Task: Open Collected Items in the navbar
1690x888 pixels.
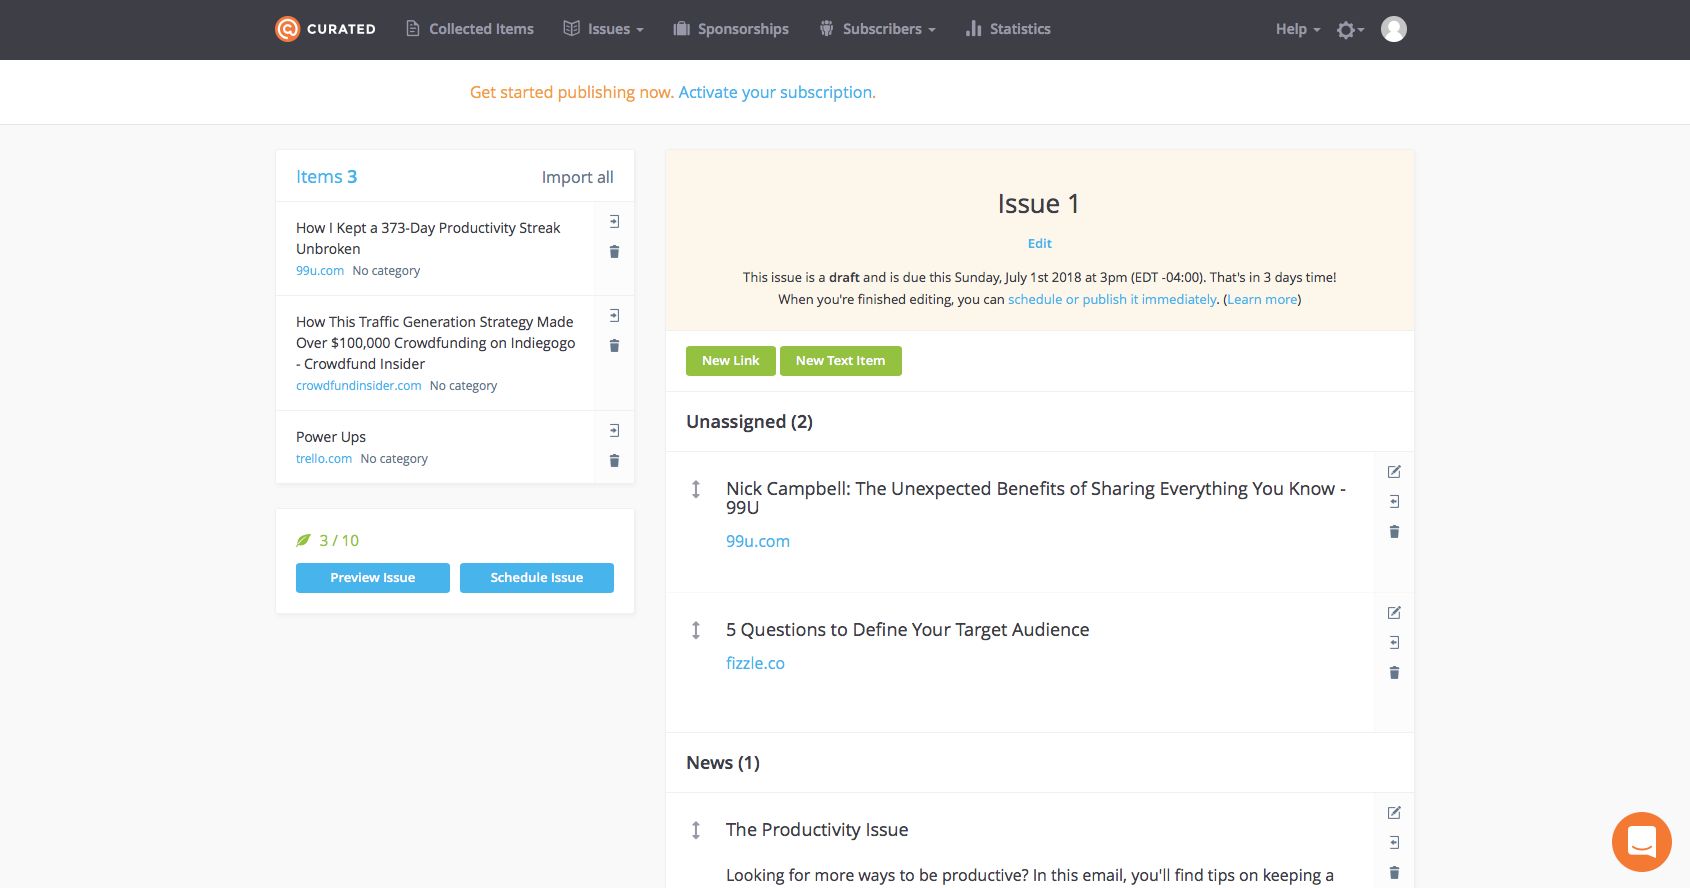Action: tap(469, 29)
